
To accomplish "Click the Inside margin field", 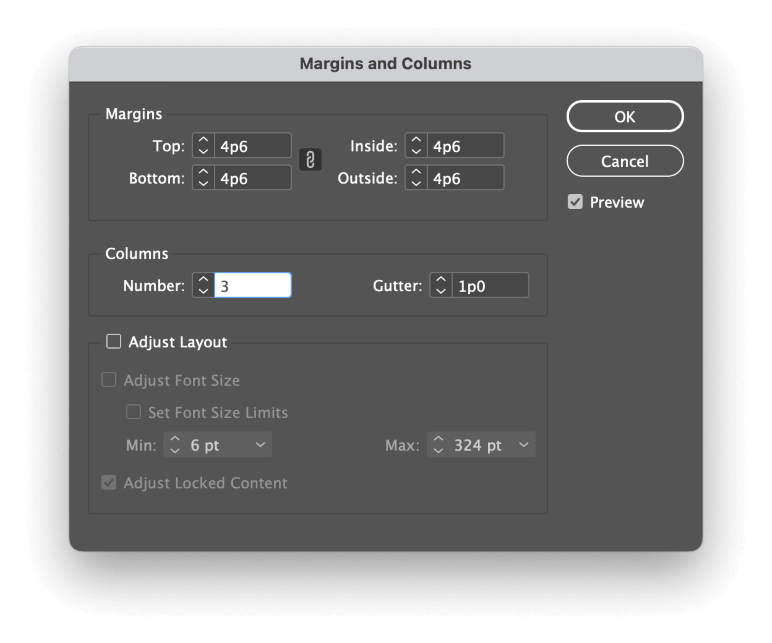I will point(465,146).
